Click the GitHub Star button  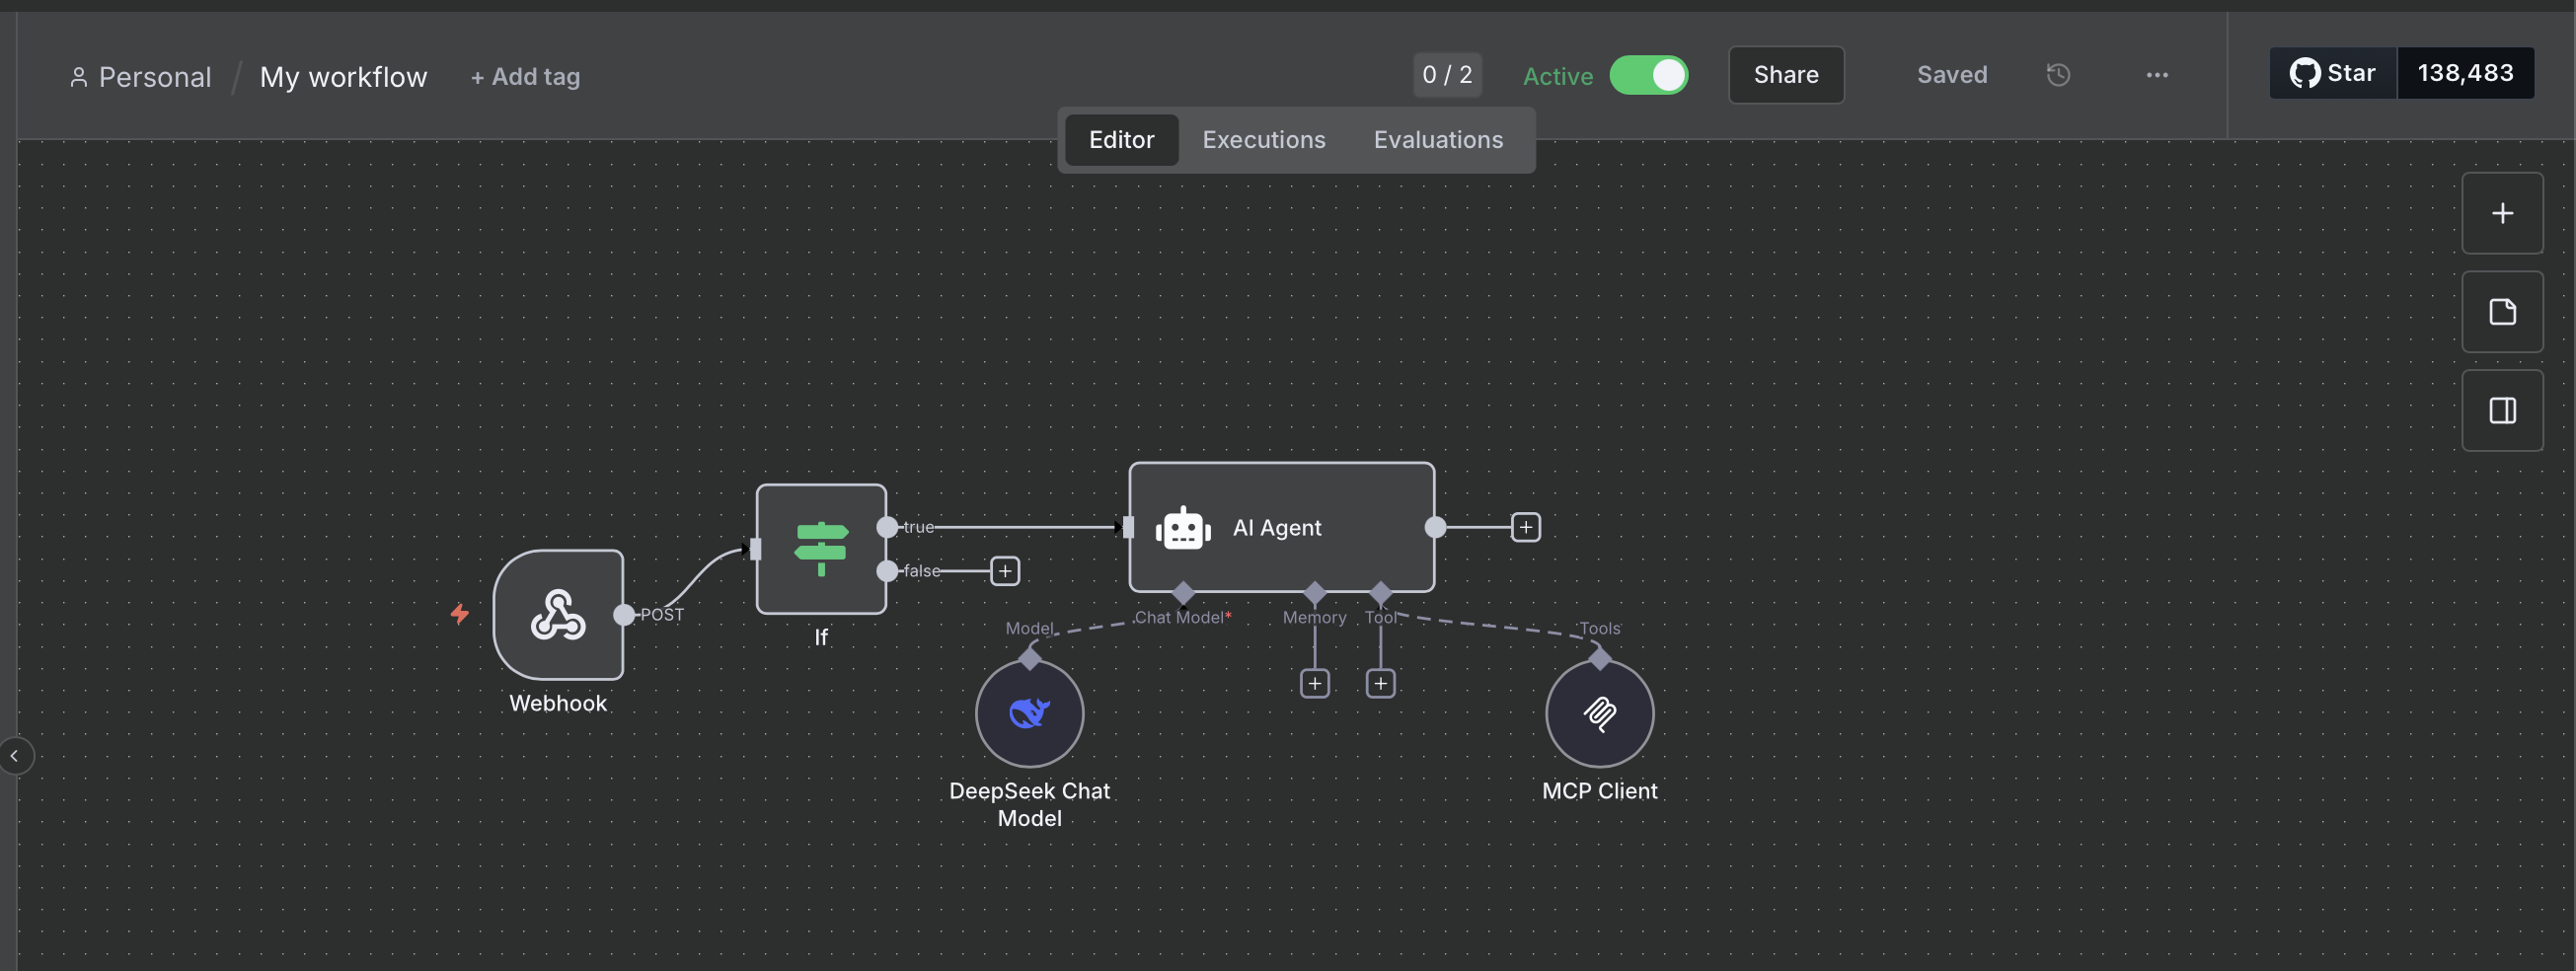[x=2332, y=73]
